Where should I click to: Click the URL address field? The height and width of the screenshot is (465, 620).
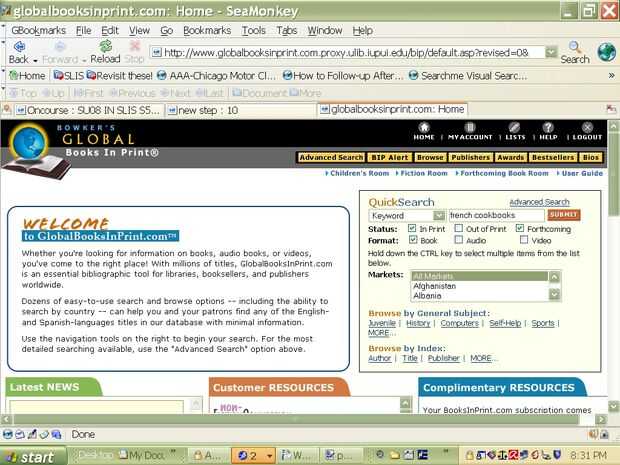tap(347, 52)
